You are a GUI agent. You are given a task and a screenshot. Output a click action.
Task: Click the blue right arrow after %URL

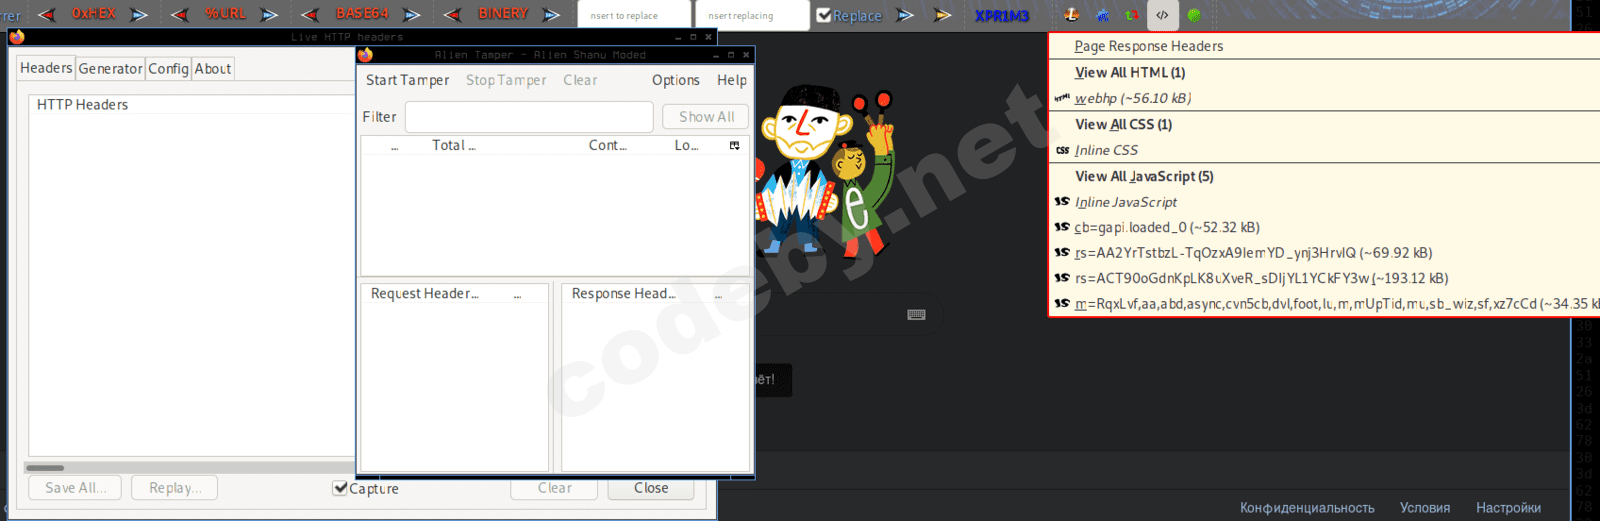pyautogui.click(x=270, y=15)
